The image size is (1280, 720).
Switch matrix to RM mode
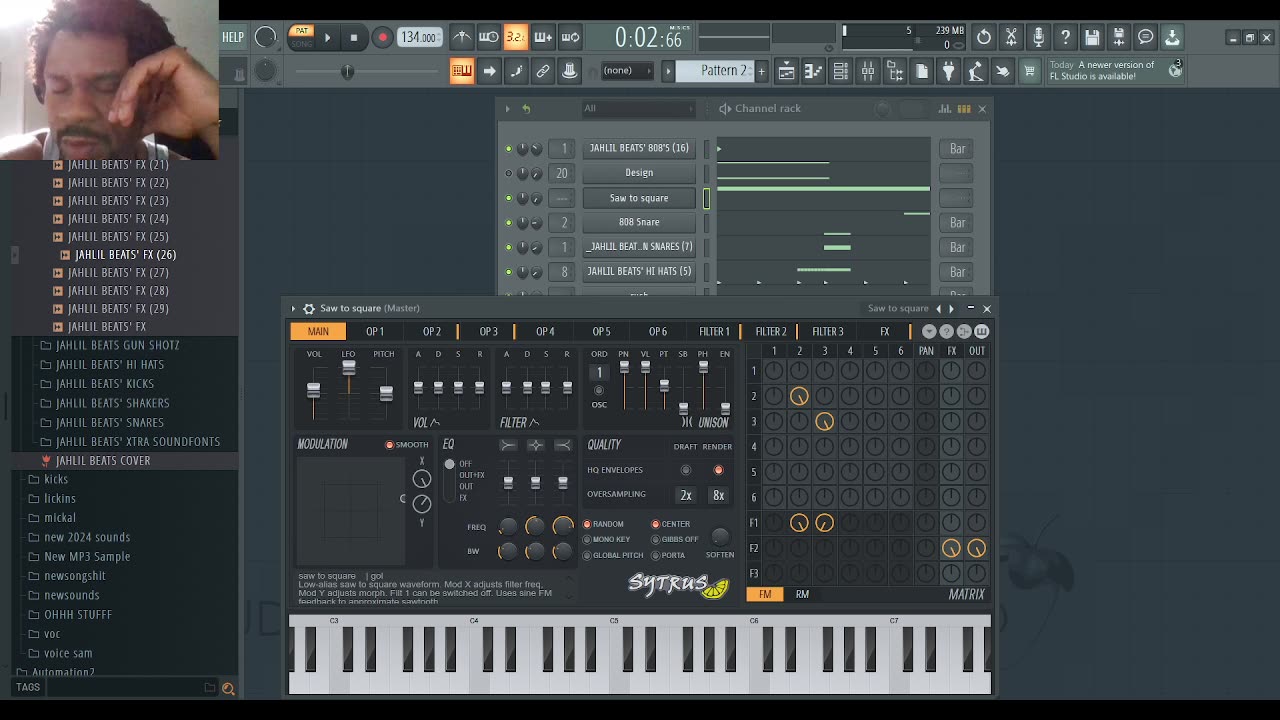click(x=802, y=595)
